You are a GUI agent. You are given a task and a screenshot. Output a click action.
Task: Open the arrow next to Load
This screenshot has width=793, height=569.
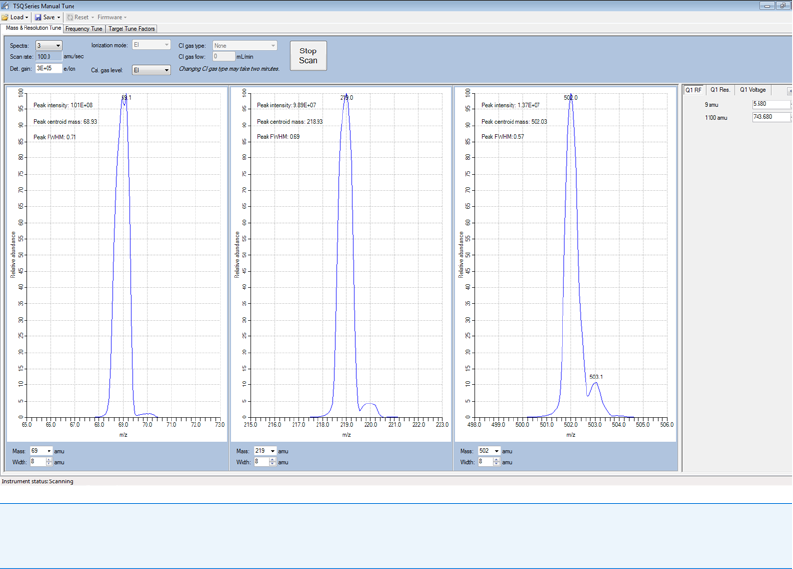[27, 17]
